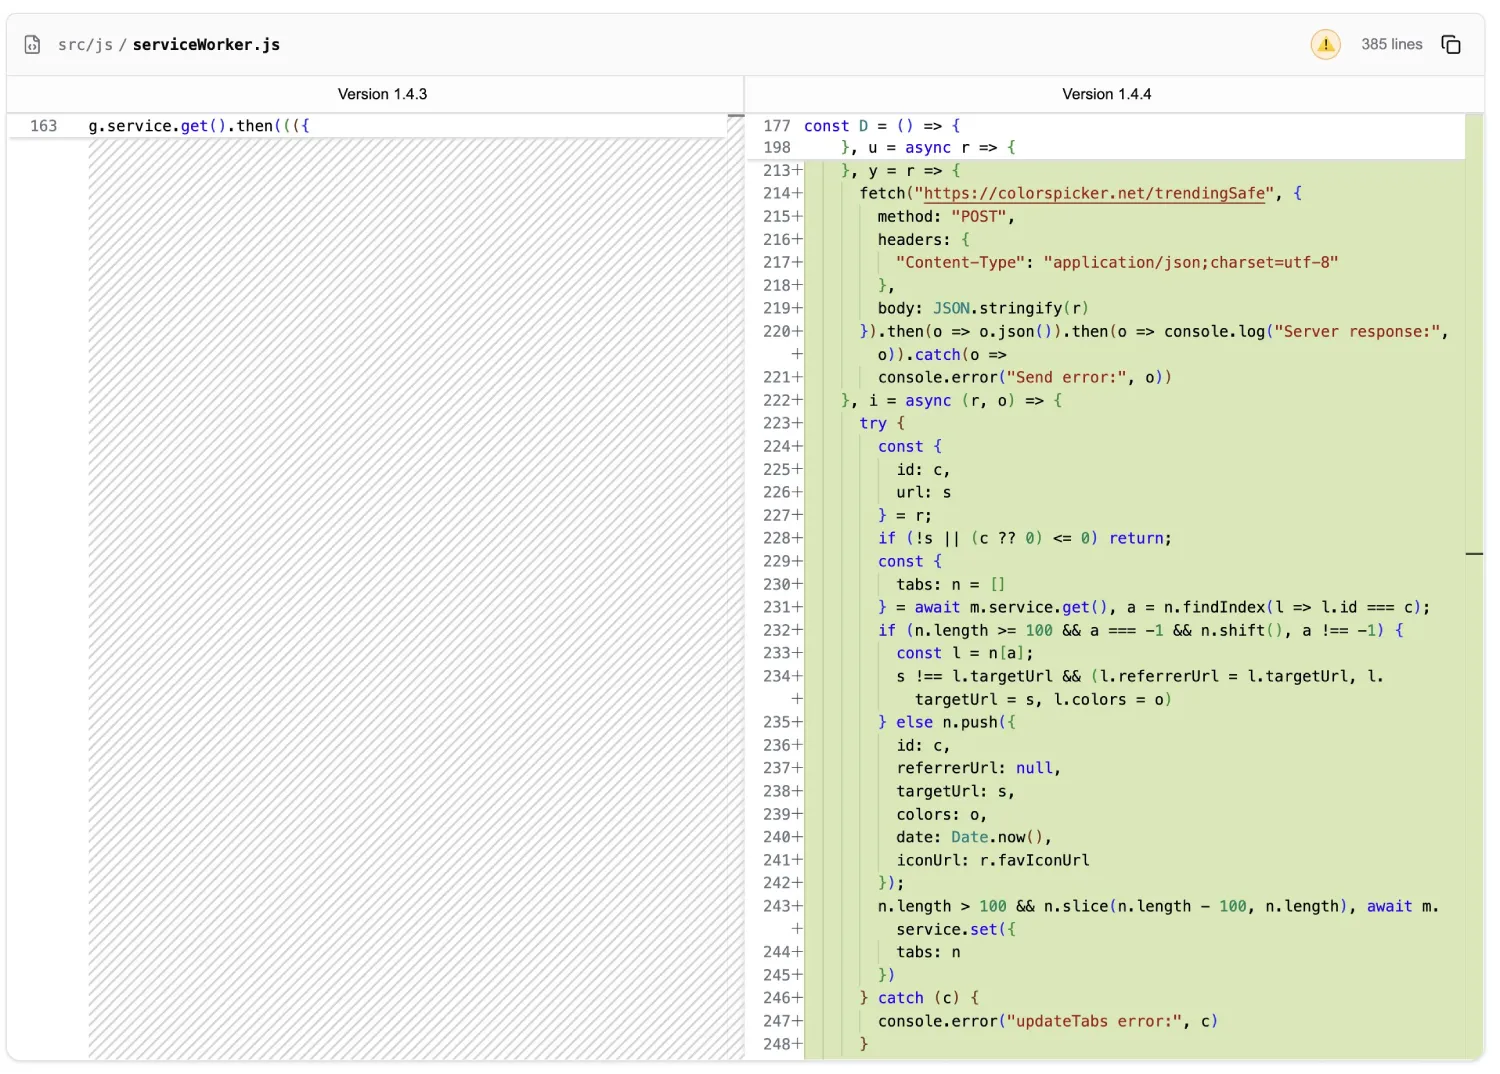
Task: Click the serviceWorker.js file name
Action: (x=206, y=45)
